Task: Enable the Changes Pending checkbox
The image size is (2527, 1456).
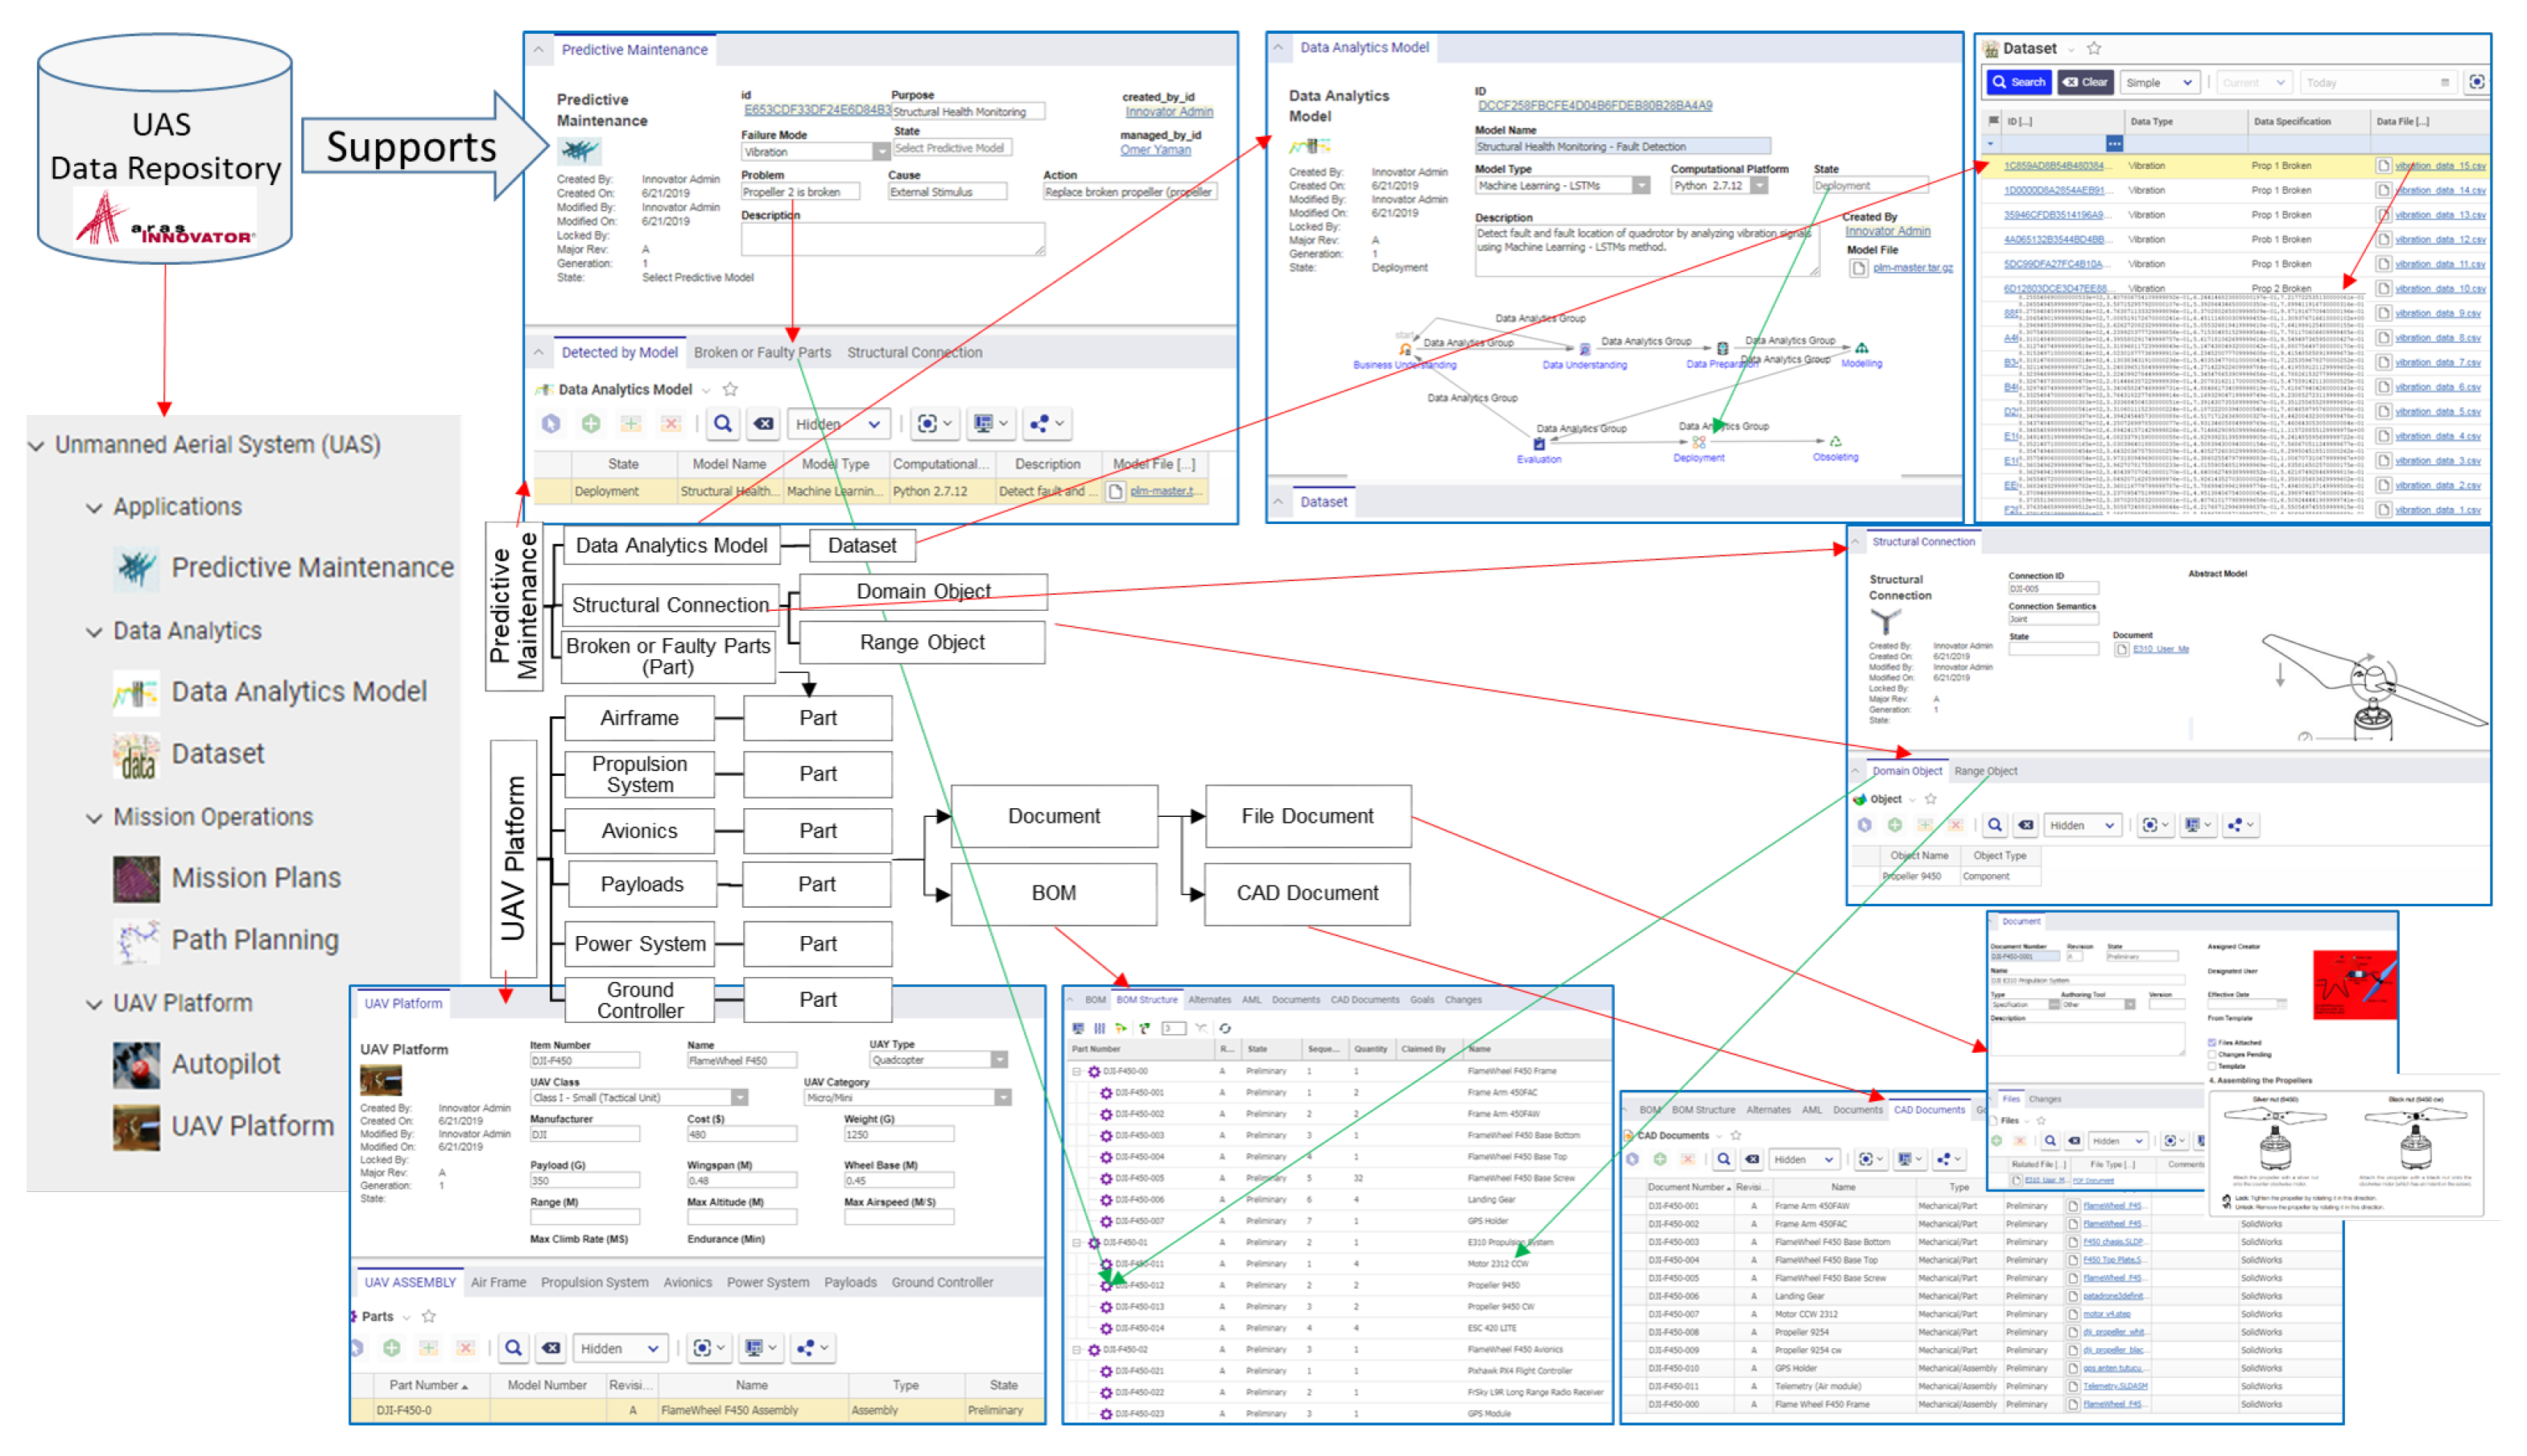Action: (2212, 1054)
